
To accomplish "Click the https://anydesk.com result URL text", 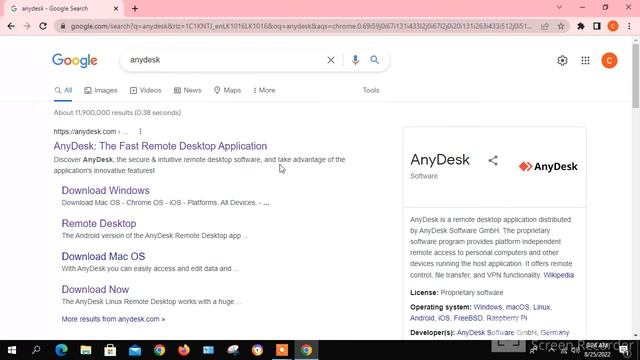I will coord(85,131).
